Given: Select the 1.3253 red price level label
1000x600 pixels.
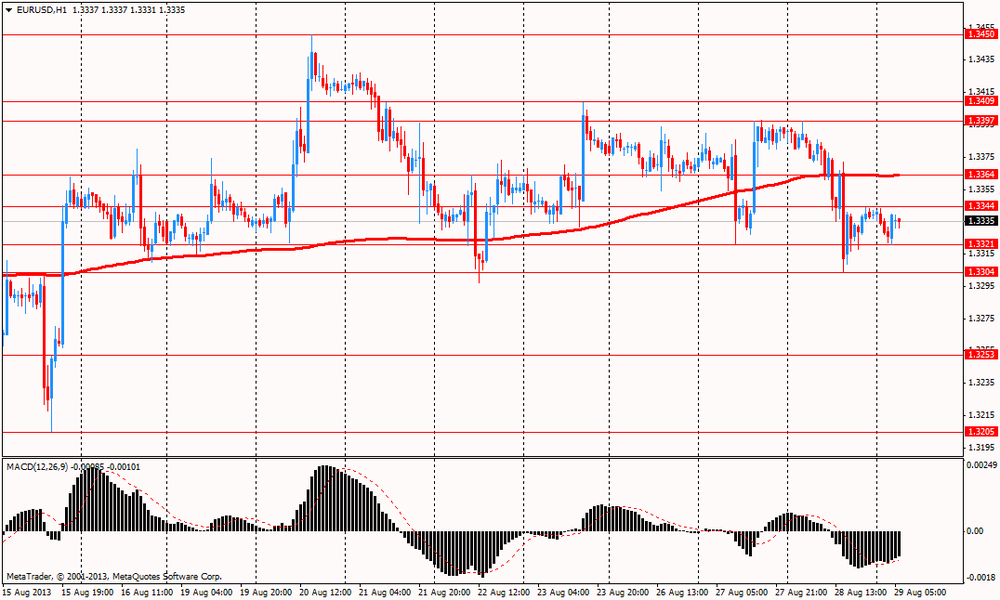Looking at the screenshot, I should [x=982, y=355].
